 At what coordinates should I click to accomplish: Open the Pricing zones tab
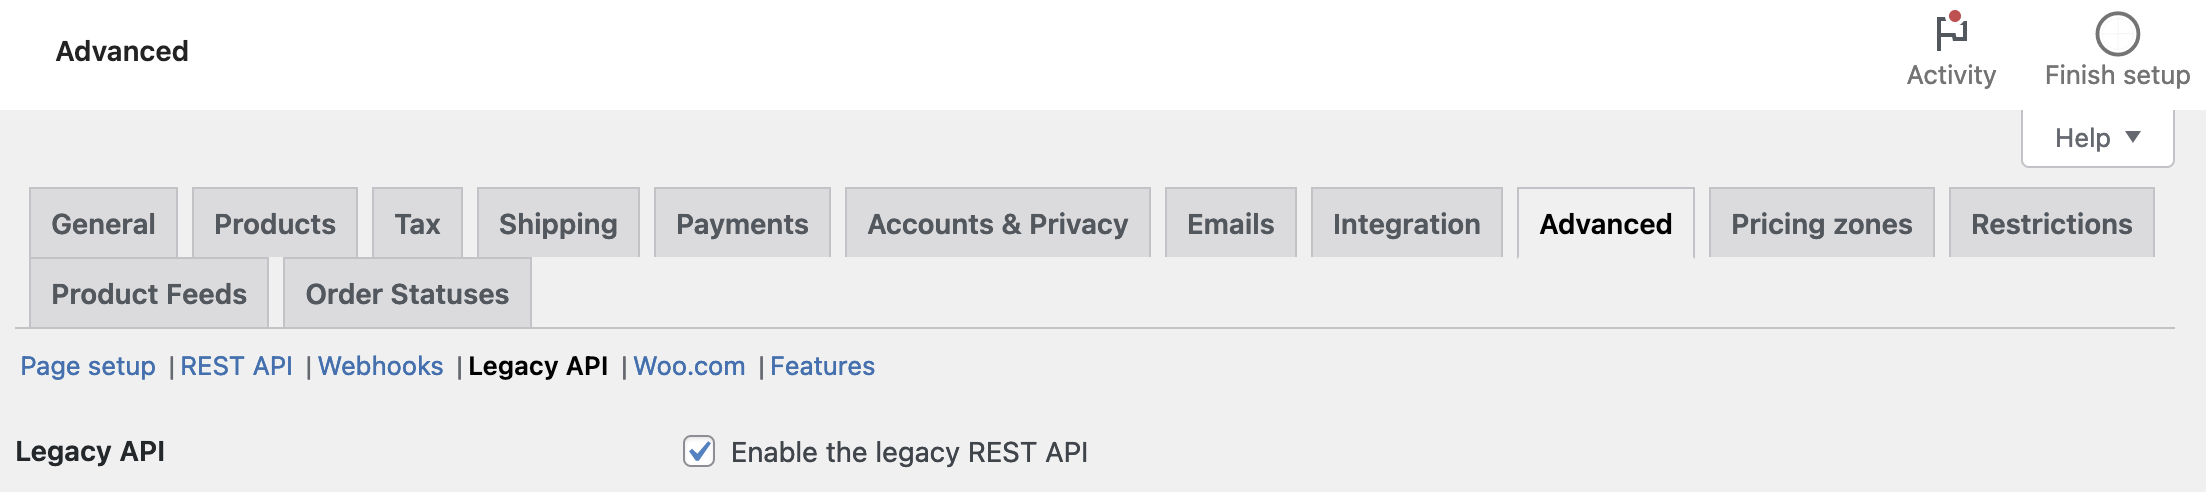coord(1821,223)
